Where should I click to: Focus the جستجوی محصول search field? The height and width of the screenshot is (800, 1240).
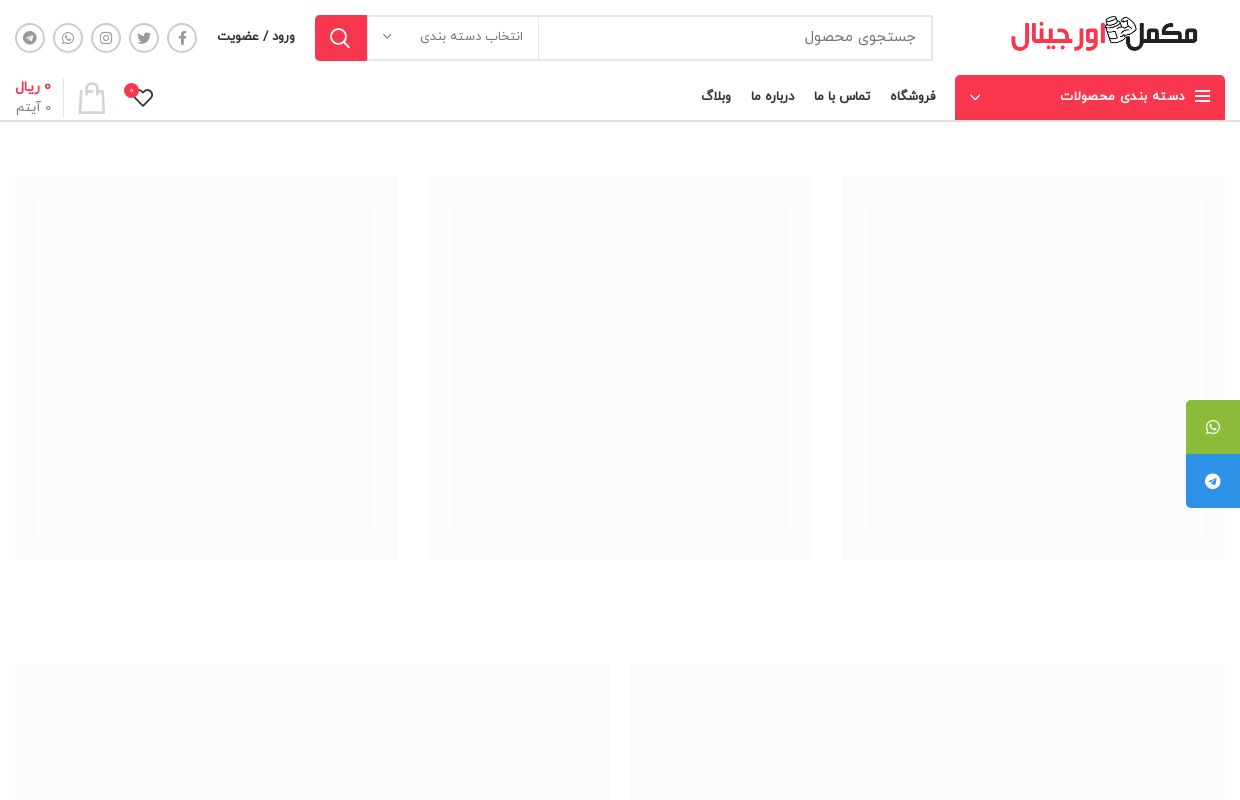[x=735, y=38]
